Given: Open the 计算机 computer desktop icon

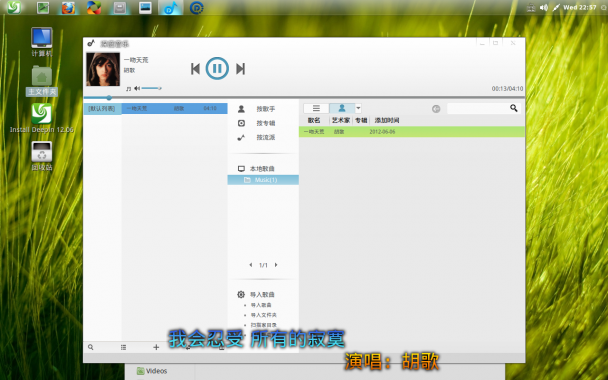Looking at the screenshot, I should [41, 42].
